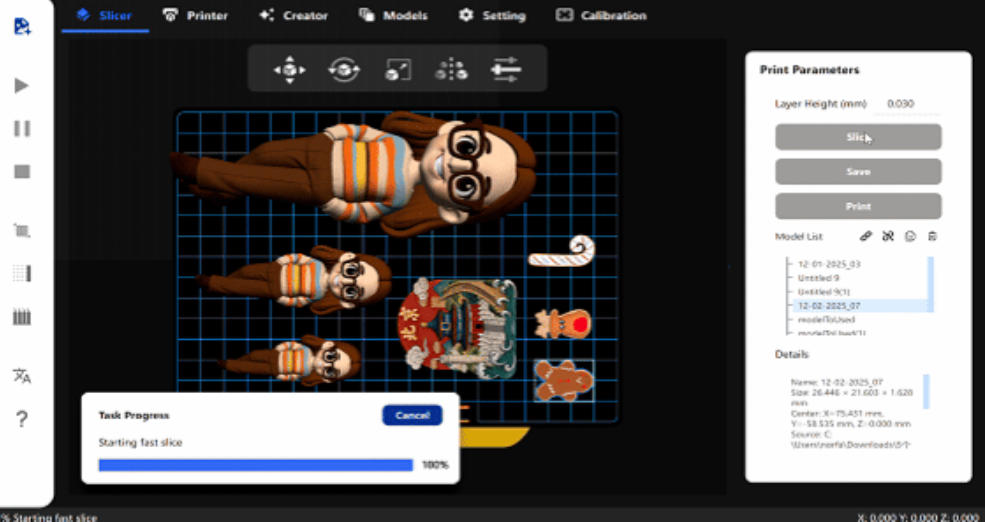
Task: Click the Print button
Action: click(x=858, y=207)
